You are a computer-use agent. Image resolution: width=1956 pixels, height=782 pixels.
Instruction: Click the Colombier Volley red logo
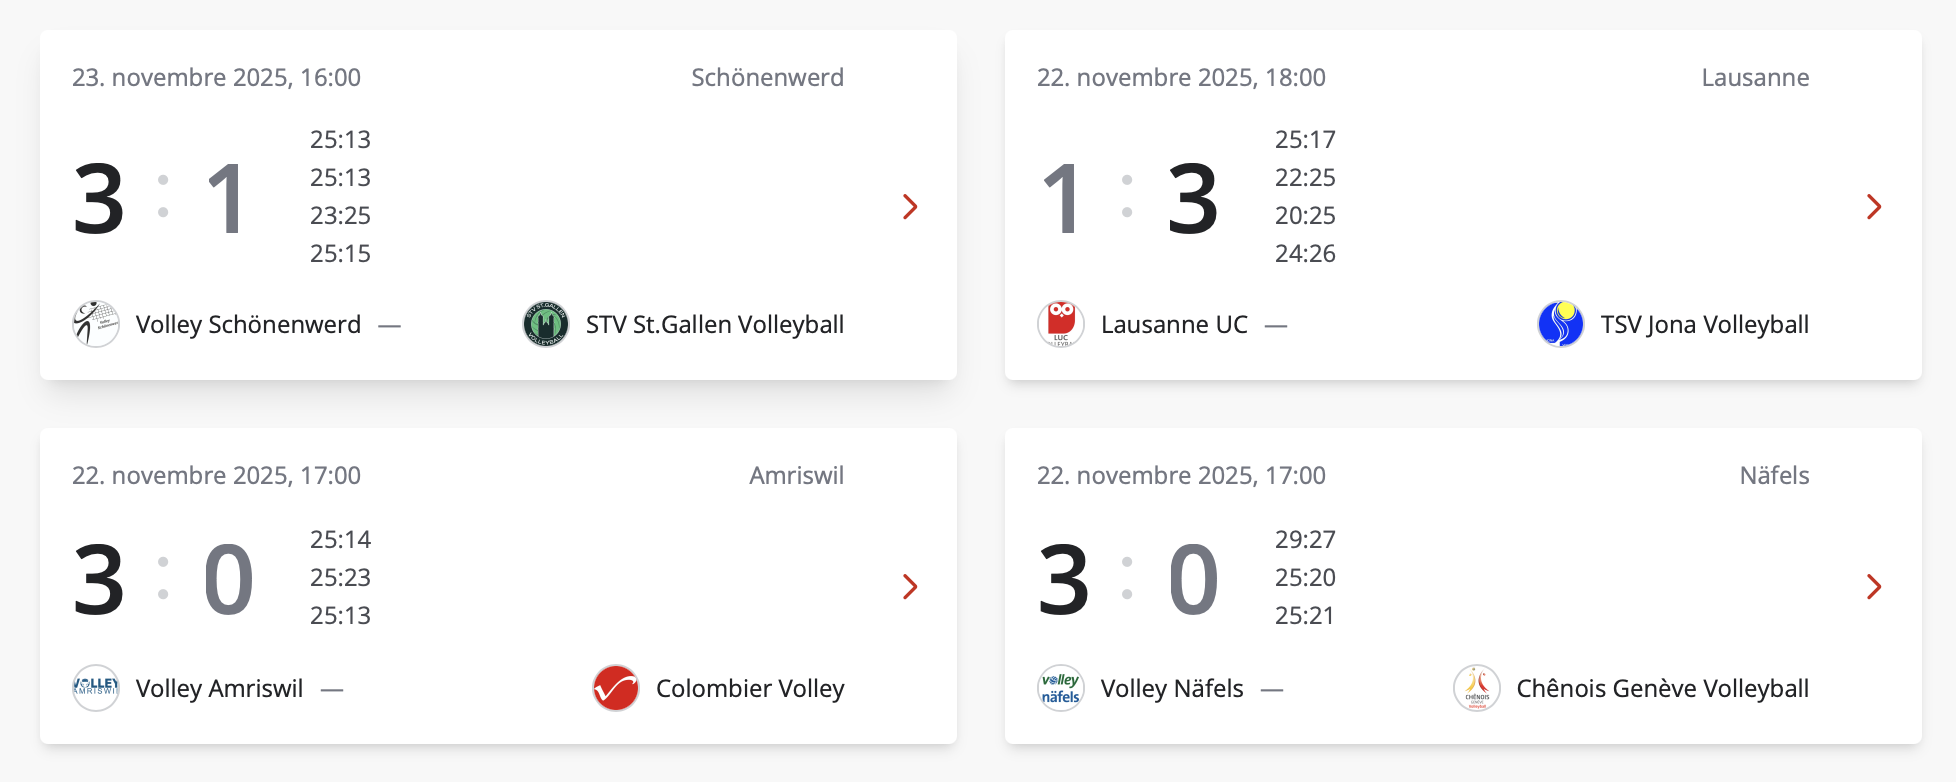click(616, 688)
